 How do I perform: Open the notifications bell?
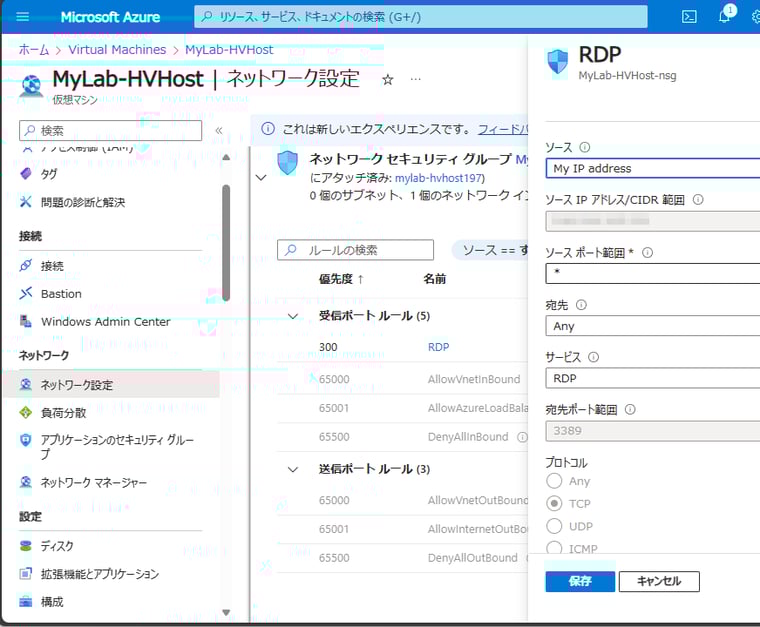click(725, 16)
